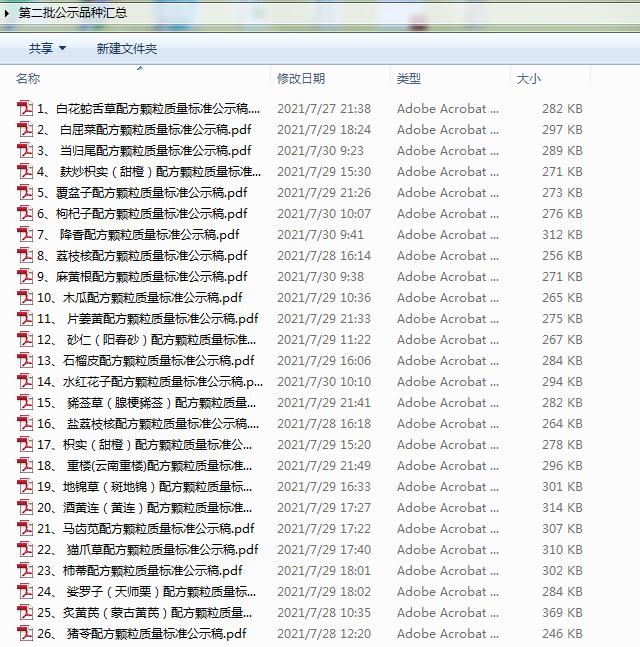The image size is (640, 647).
Task: Select file 23、柿蒂配方颗粒质量标准公示稿.pdf
Action: (139, 571)
